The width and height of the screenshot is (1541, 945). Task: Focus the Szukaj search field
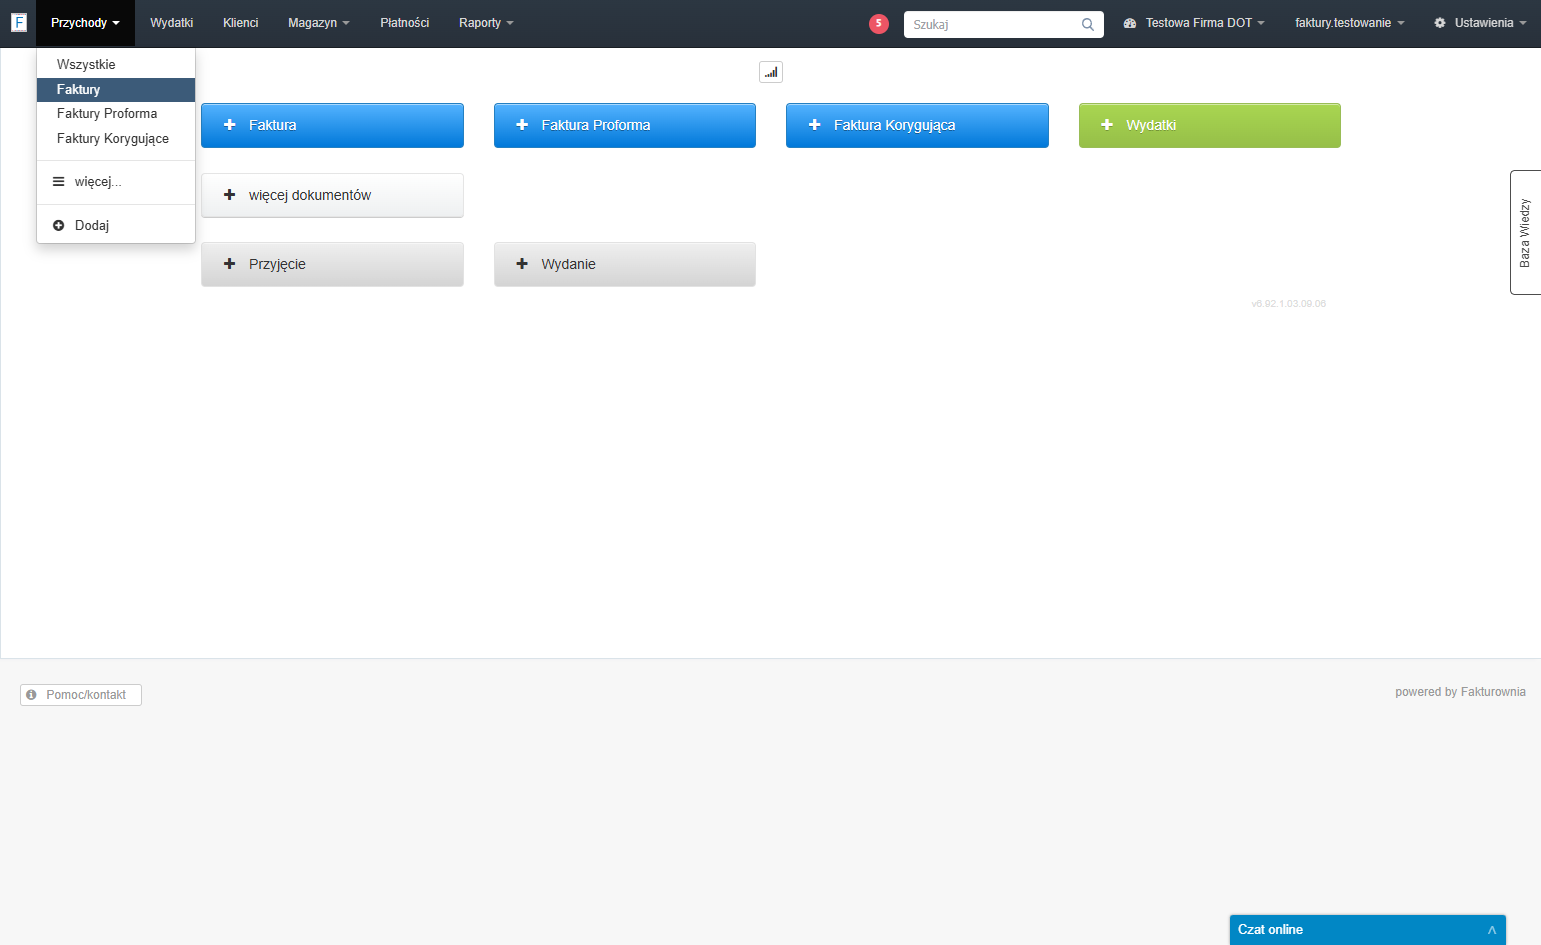pyautogui.click(x=1003, y=25)
